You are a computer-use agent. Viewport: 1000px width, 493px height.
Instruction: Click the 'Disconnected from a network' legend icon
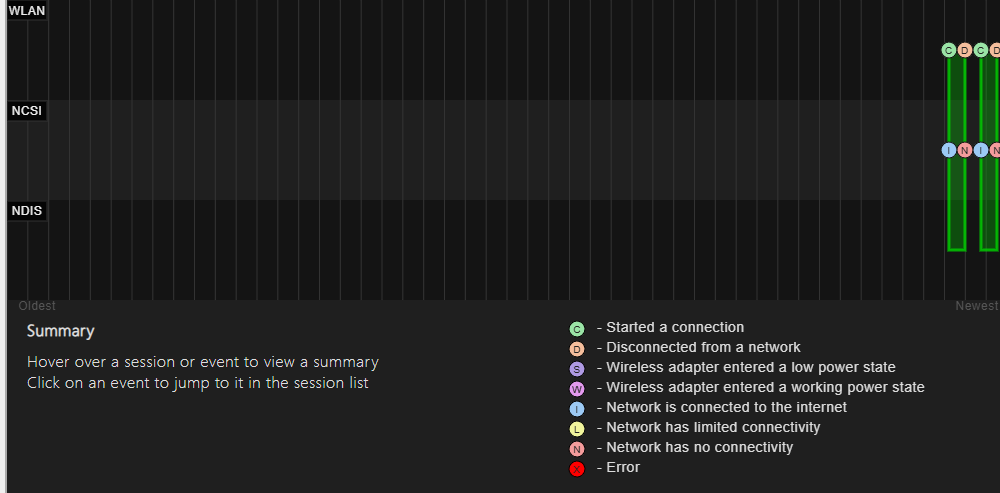(577, 349)
